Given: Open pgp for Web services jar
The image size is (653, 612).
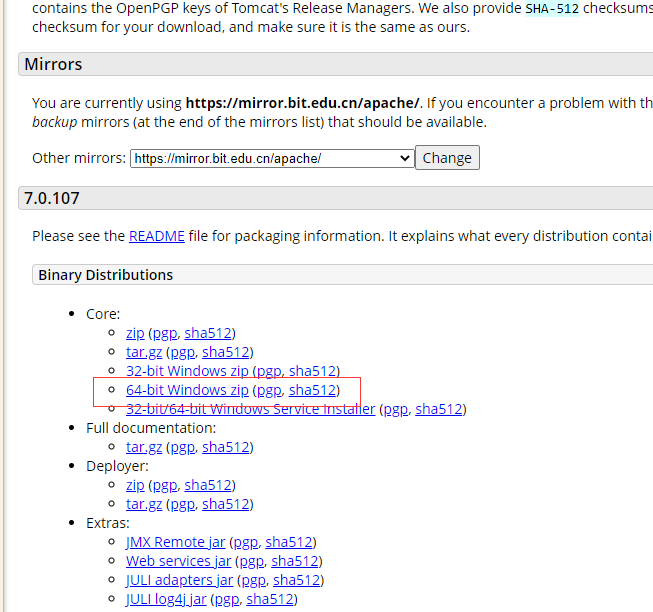Looking at the screenshot, I should pos(252,561).
